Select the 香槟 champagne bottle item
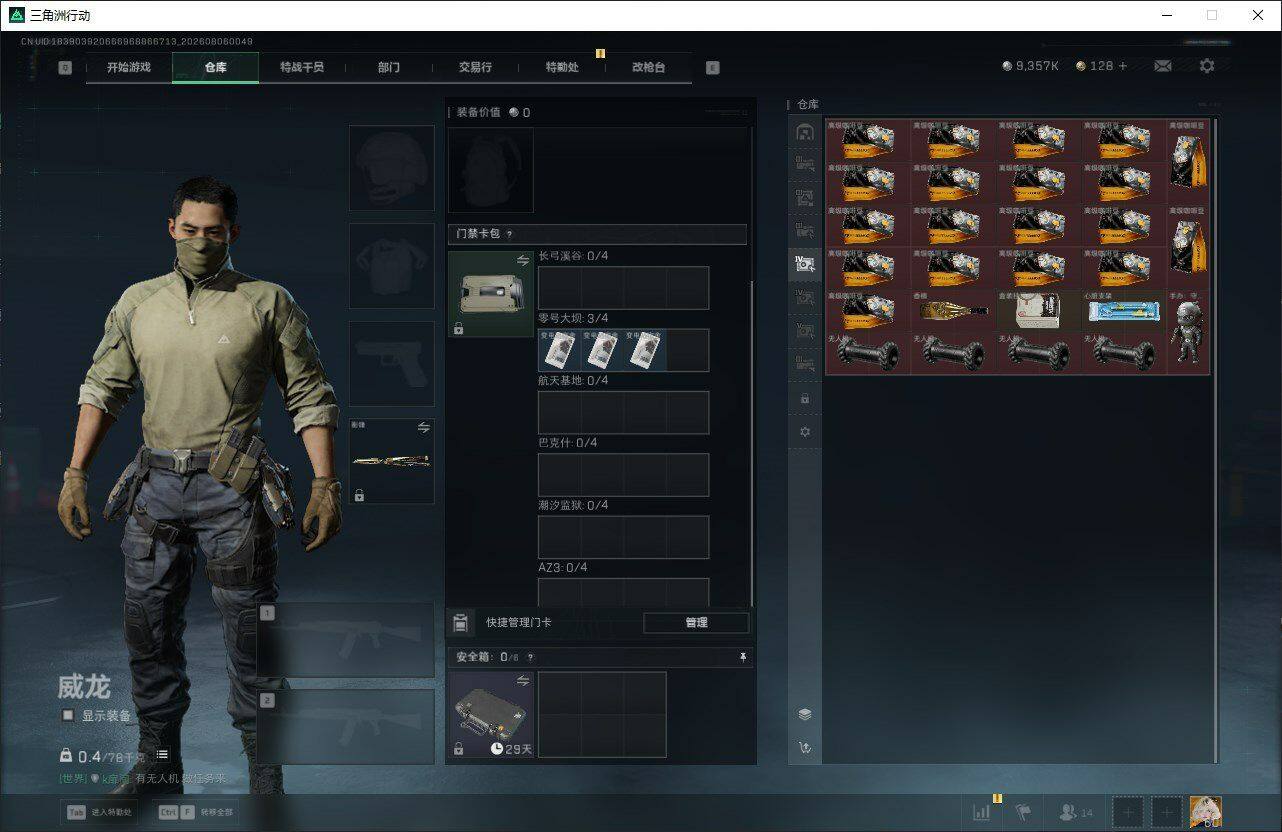Image resolution: width=1282 pixels, height=832 pixels. tap(954, 311)
